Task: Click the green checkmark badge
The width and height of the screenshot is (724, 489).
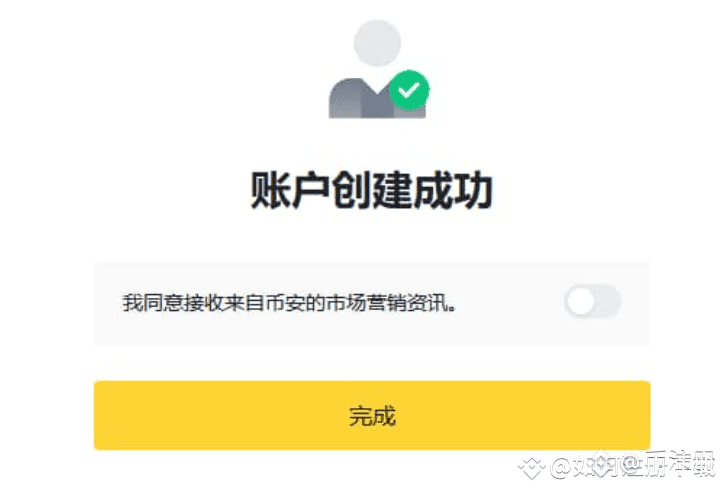Action: [x=409, y=90]
